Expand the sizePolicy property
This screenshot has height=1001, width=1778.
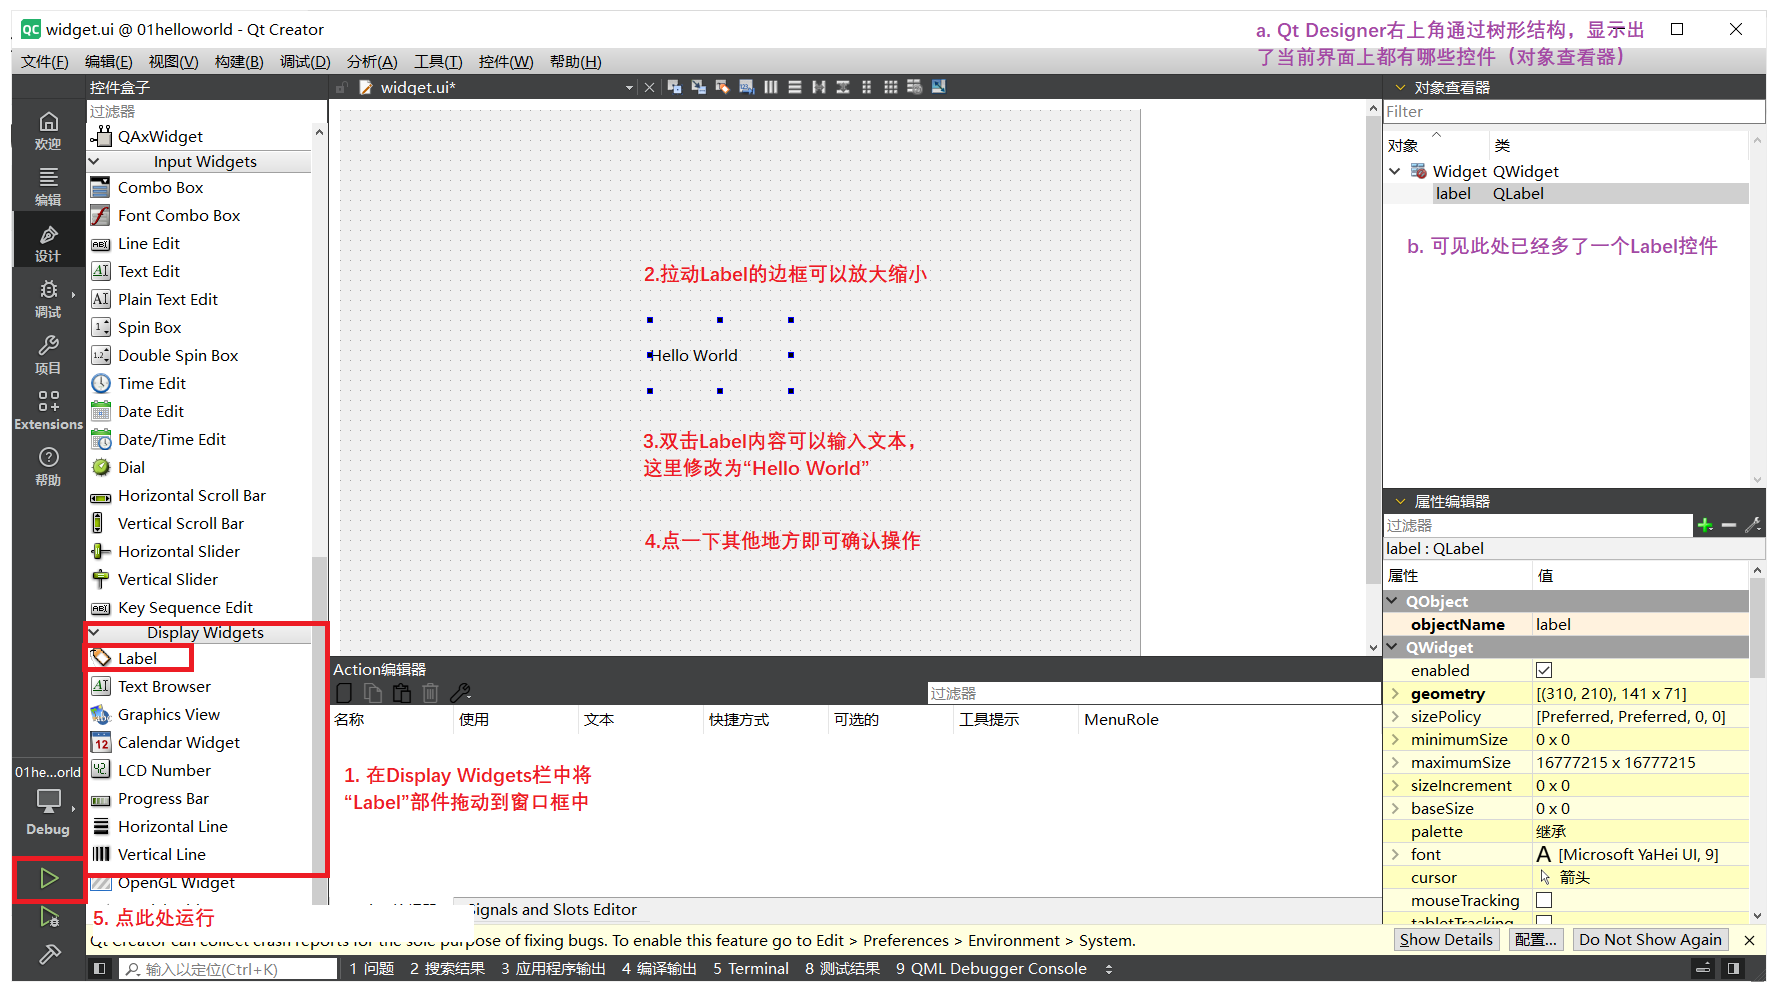1395,716
